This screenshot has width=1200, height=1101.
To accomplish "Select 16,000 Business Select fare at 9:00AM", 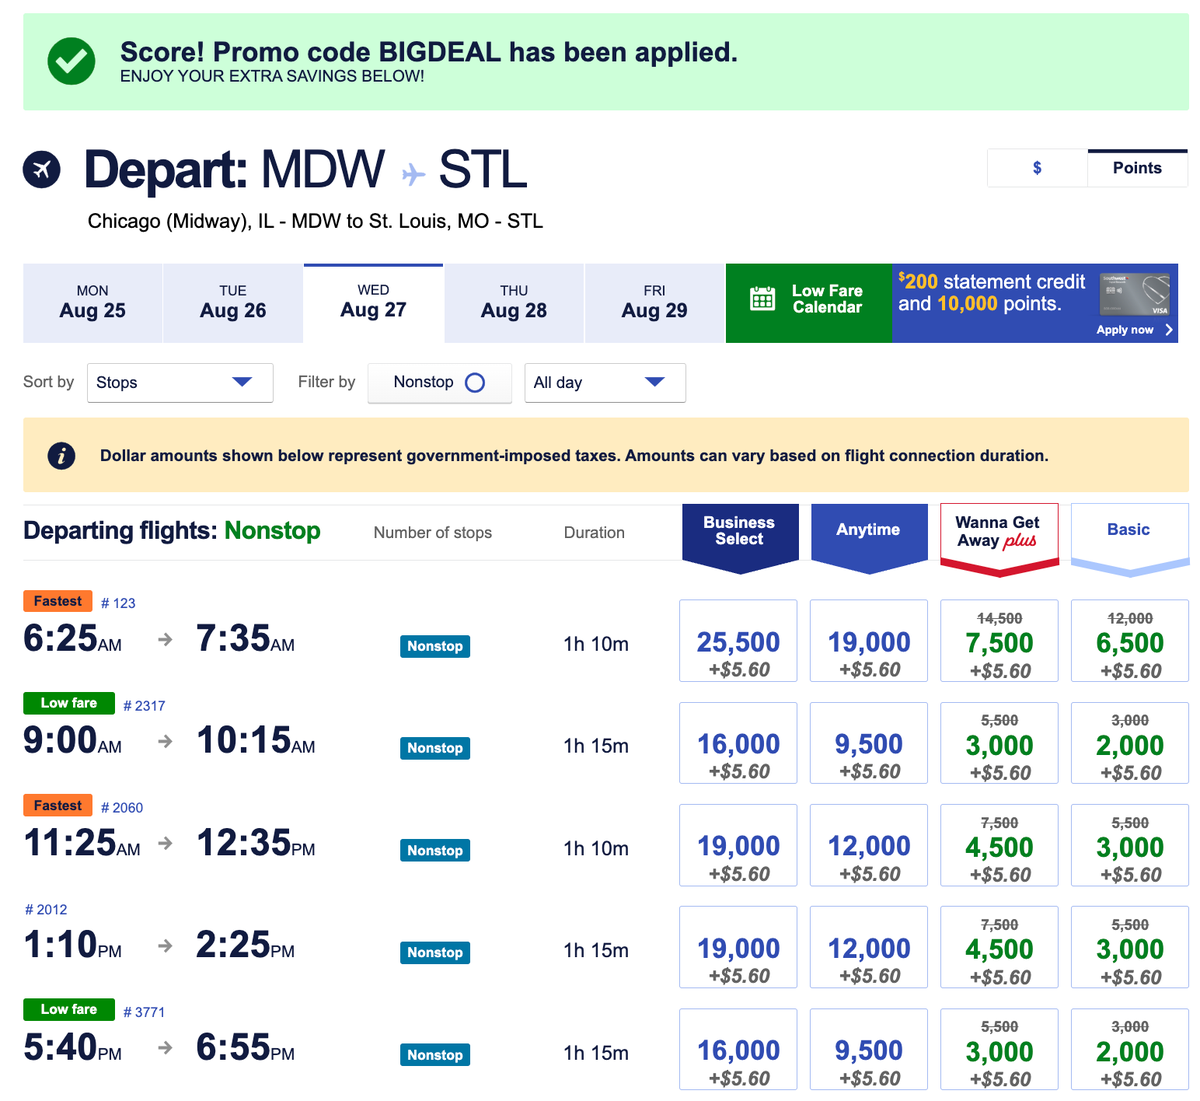I will [x=738, y=743].
